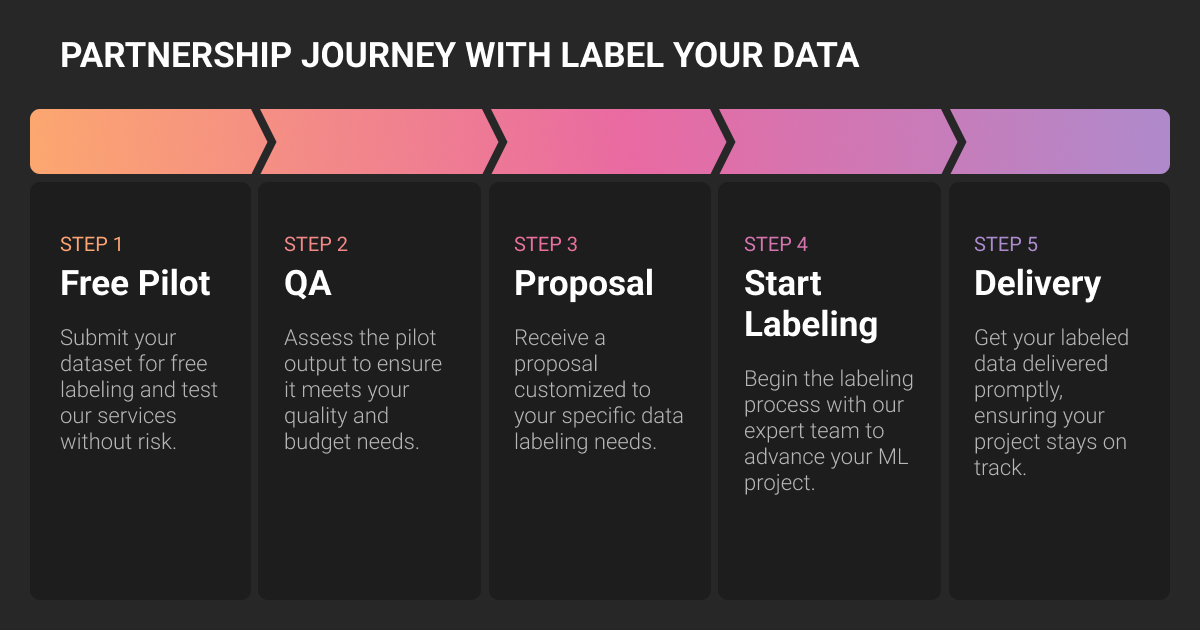Click the STEP 5 label
The image size is (1200, 630).
[1006, 244]
